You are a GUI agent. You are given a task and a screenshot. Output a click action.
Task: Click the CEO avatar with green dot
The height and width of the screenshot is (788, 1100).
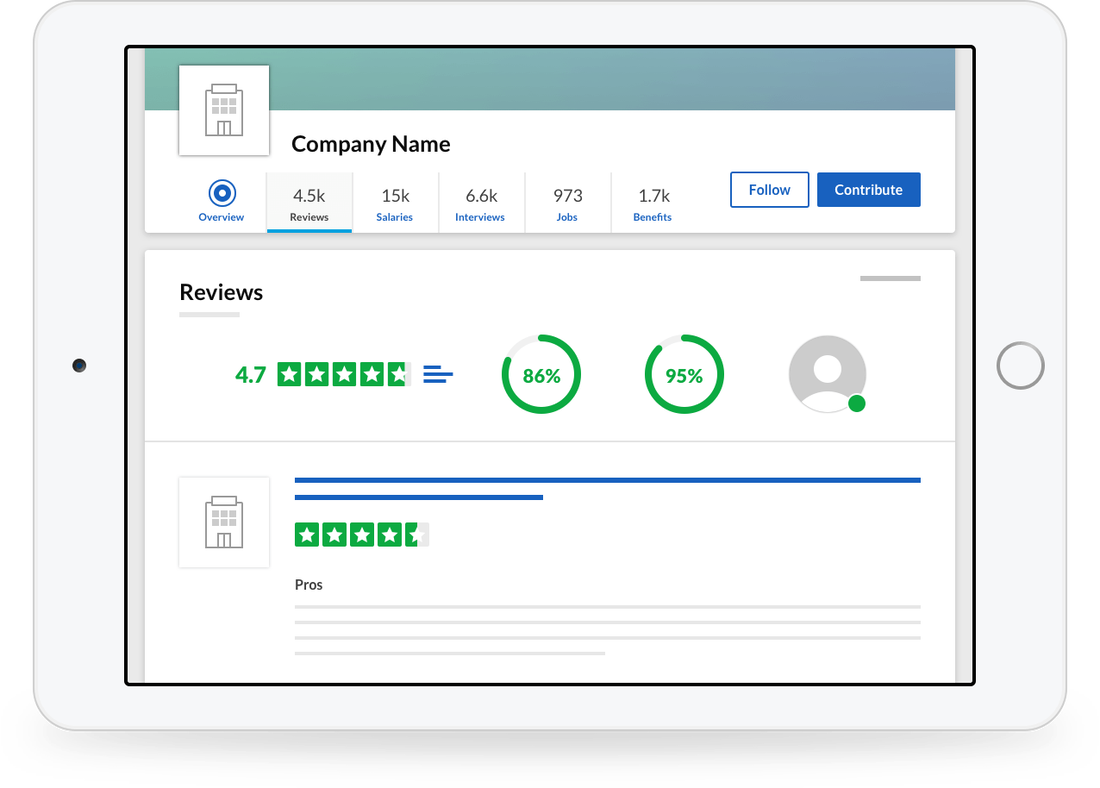tap(827, 374)
